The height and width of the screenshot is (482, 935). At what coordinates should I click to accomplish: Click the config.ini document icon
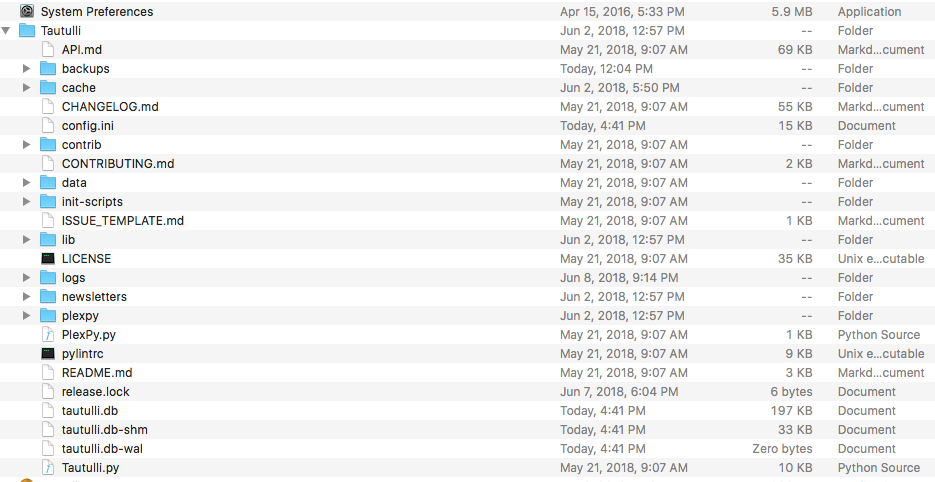tap(48, 126)
